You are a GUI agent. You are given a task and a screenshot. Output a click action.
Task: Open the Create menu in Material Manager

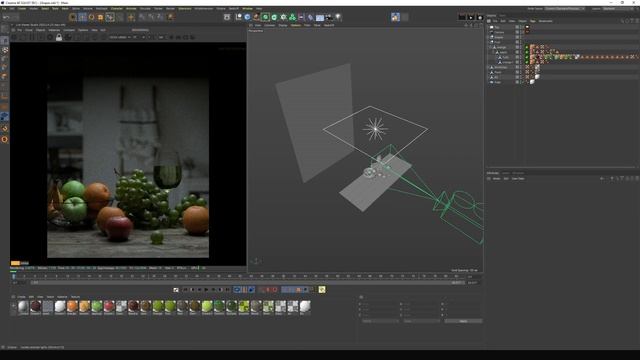pos(21,297)
